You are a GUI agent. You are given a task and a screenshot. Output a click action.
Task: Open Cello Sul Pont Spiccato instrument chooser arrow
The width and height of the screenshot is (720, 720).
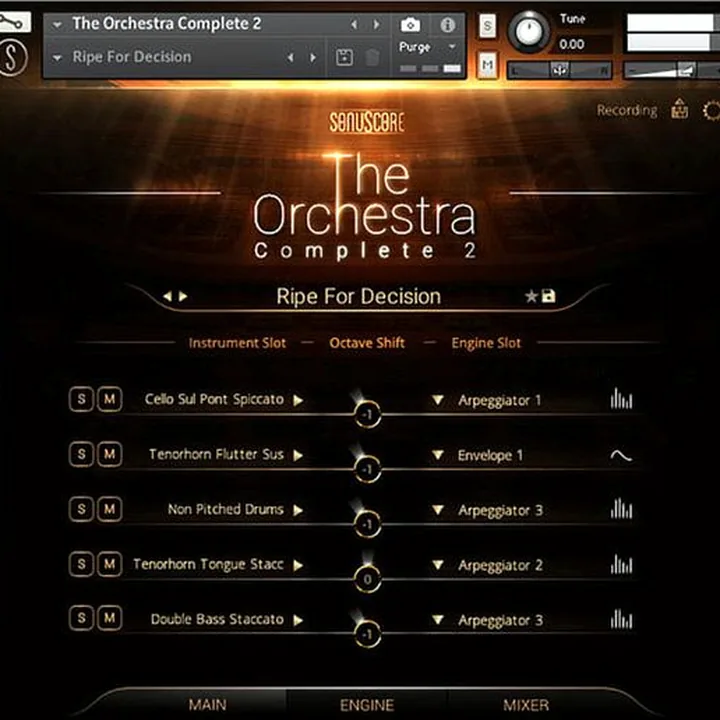[x=298, y=400]
